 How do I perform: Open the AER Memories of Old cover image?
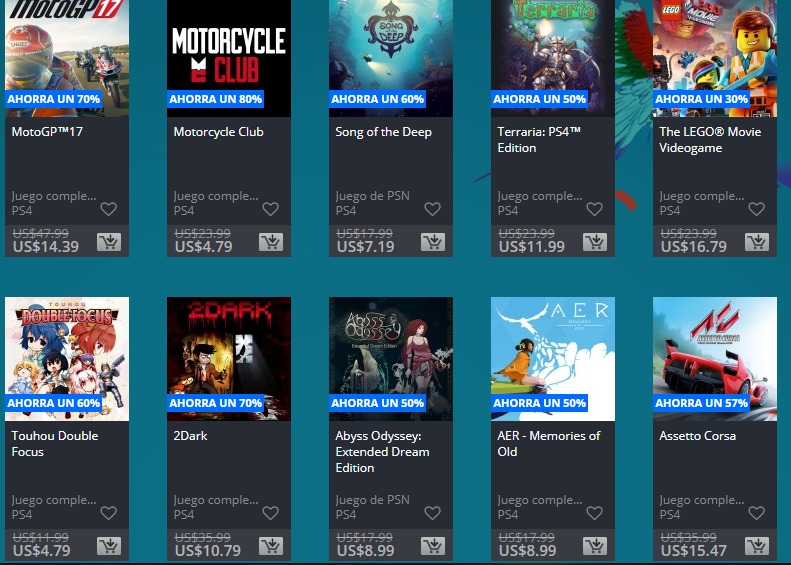[553, 359]
